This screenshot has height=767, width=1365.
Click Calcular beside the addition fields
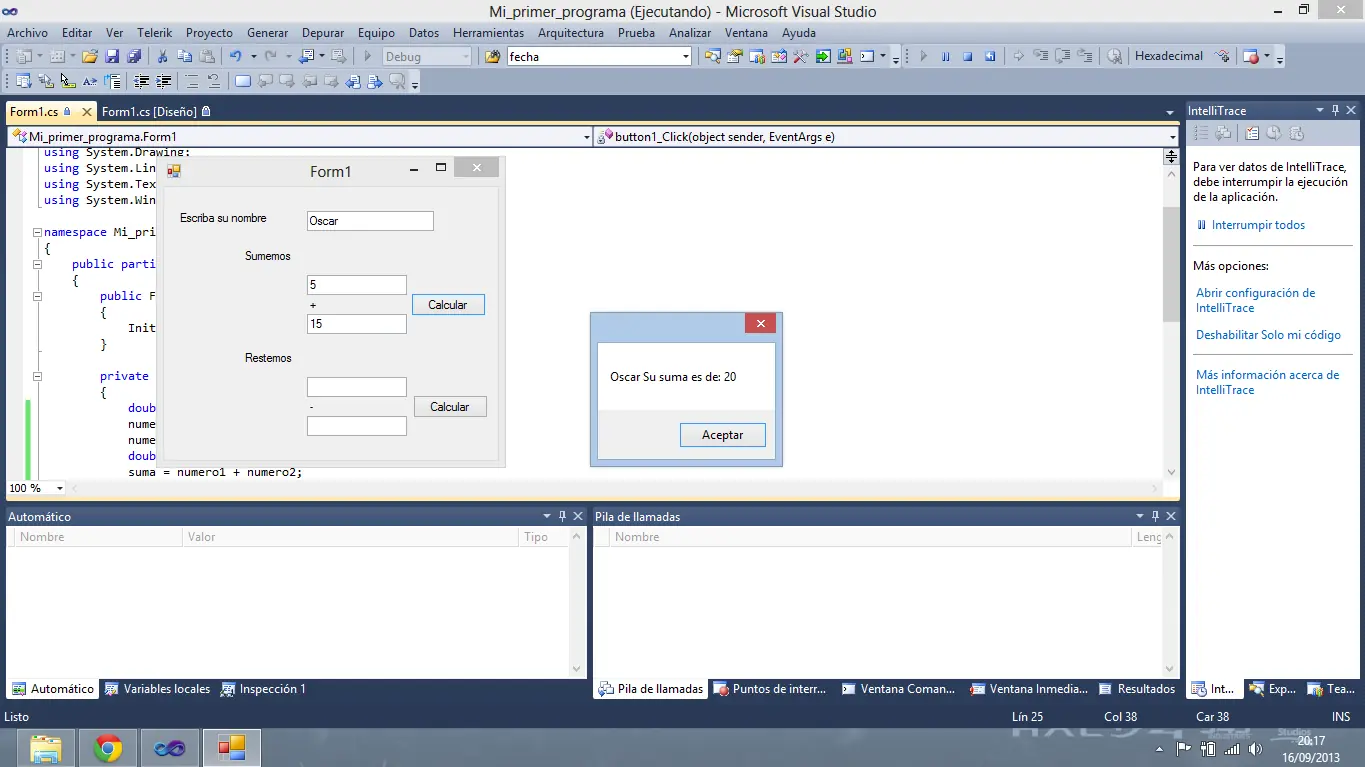coord(448,305)
